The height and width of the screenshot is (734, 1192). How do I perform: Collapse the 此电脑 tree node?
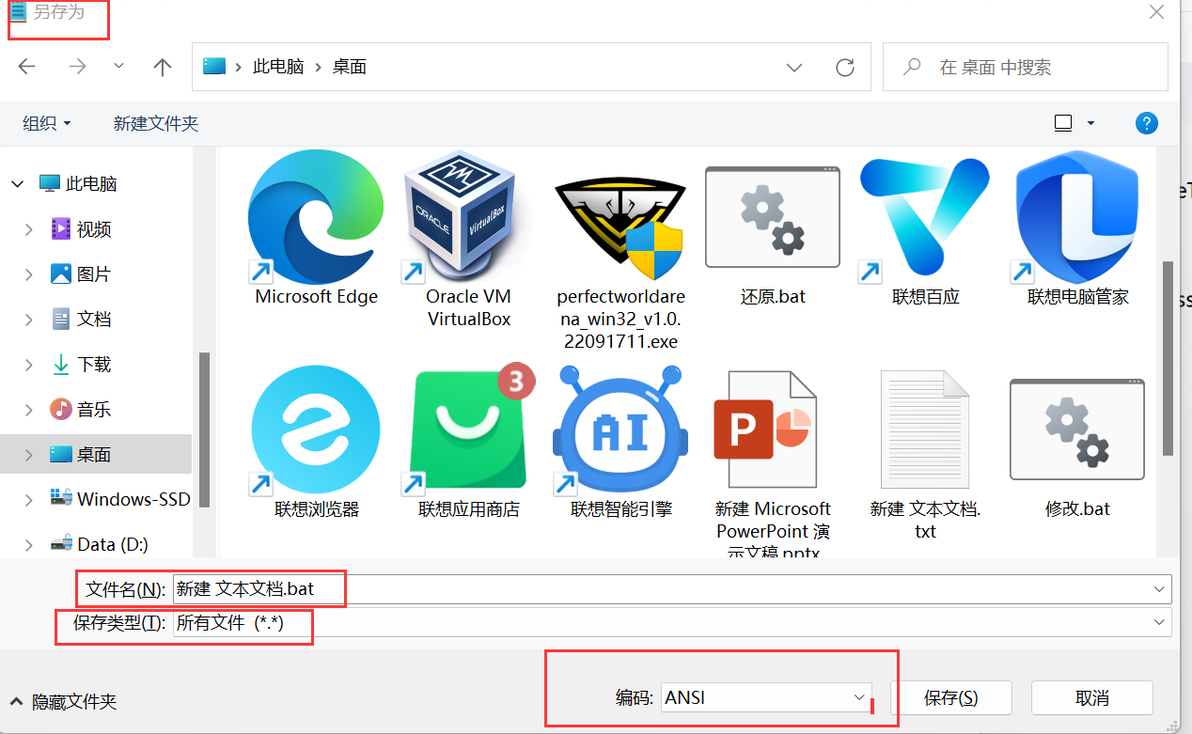[17, 184]
